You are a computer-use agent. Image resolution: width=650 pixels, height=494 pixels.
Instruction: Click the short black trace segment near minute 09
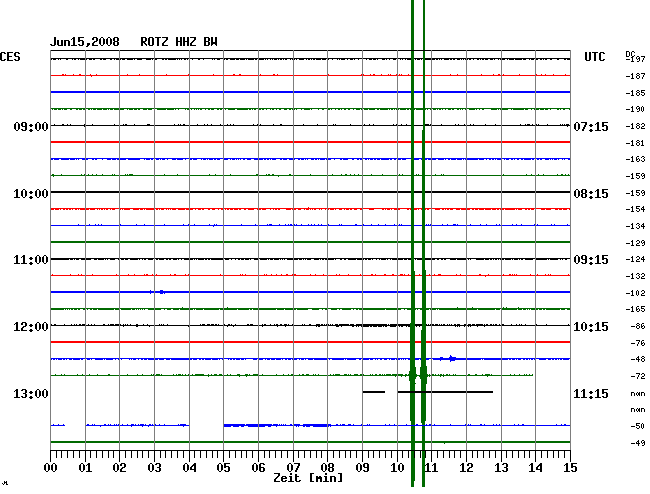pyautogui.click(x=374, y=392)
